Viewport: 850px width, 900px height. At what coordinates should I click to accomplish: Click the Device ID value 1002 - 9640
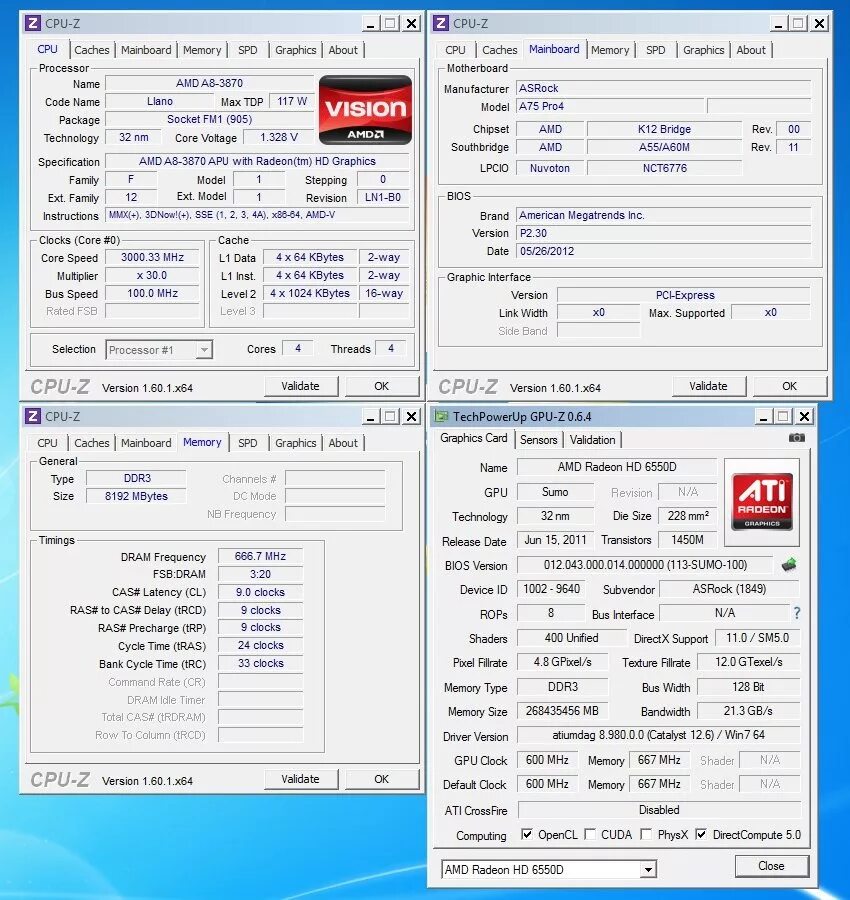pos(551,589)
